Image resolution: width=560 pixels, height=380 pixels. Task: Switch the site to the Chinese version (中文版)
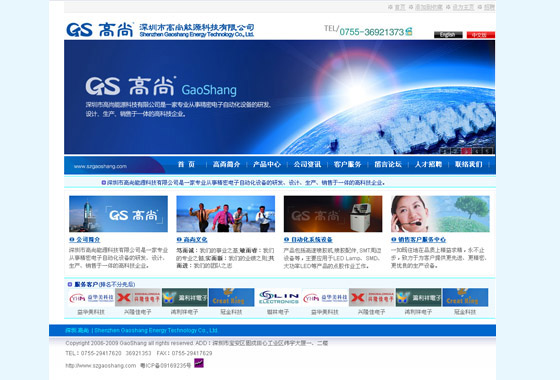480,35
